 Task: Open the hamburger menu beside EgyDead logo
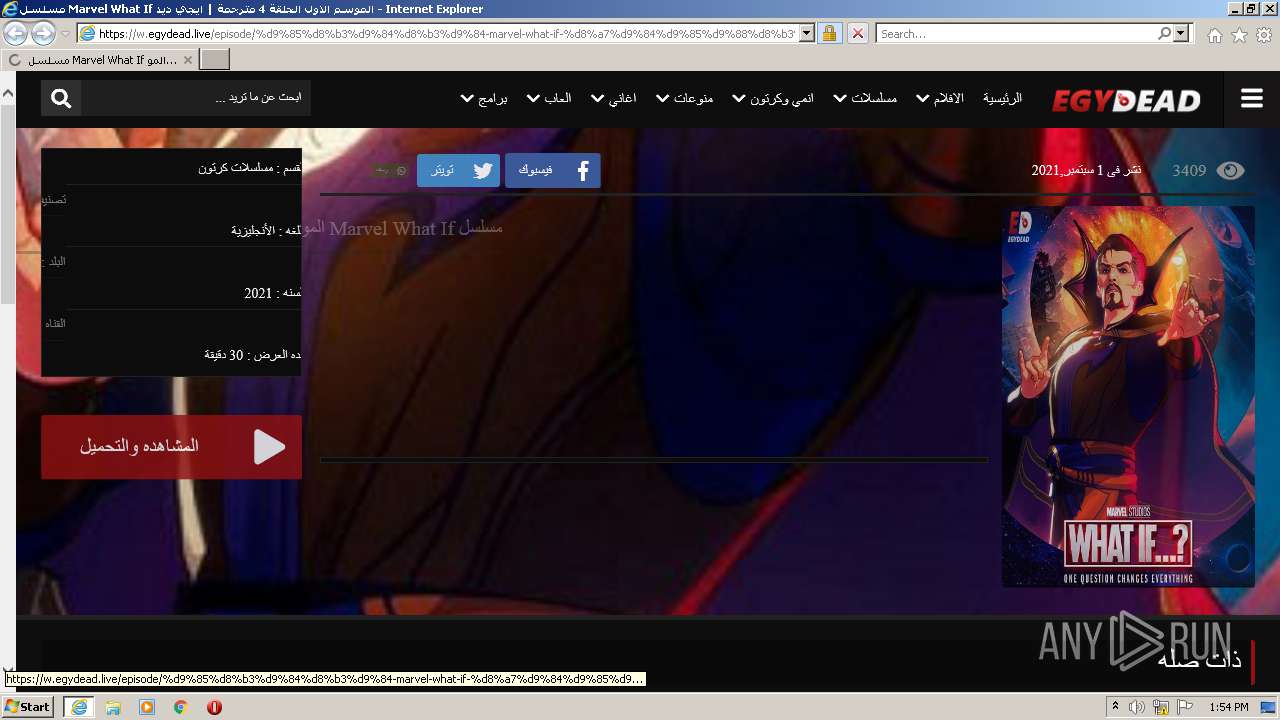[1251, 98]
